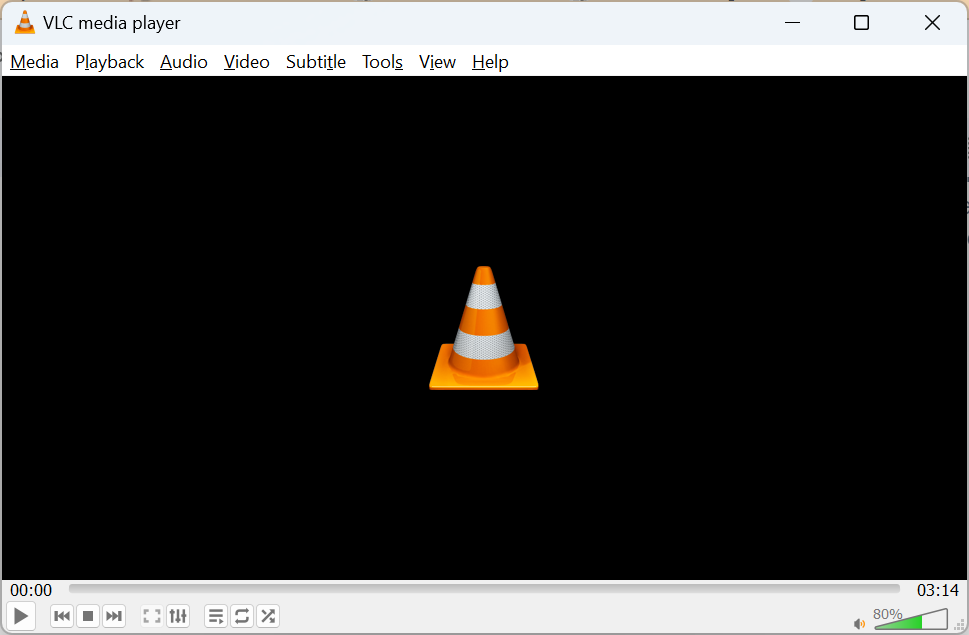Toggle loop playback mode

pyautogui.click(x=241, y=616)
